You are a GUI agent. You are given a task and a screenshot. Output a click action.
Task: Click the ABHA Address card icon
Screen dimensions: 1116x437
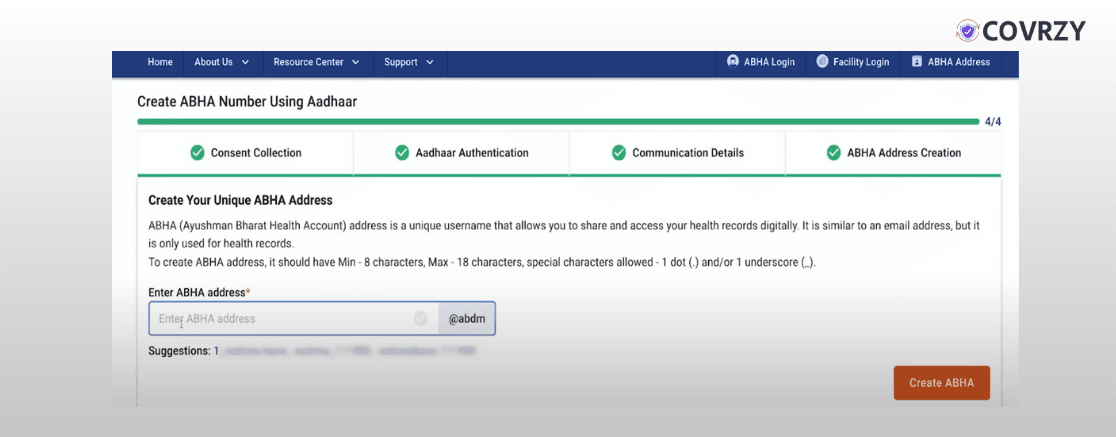point(917,62)
